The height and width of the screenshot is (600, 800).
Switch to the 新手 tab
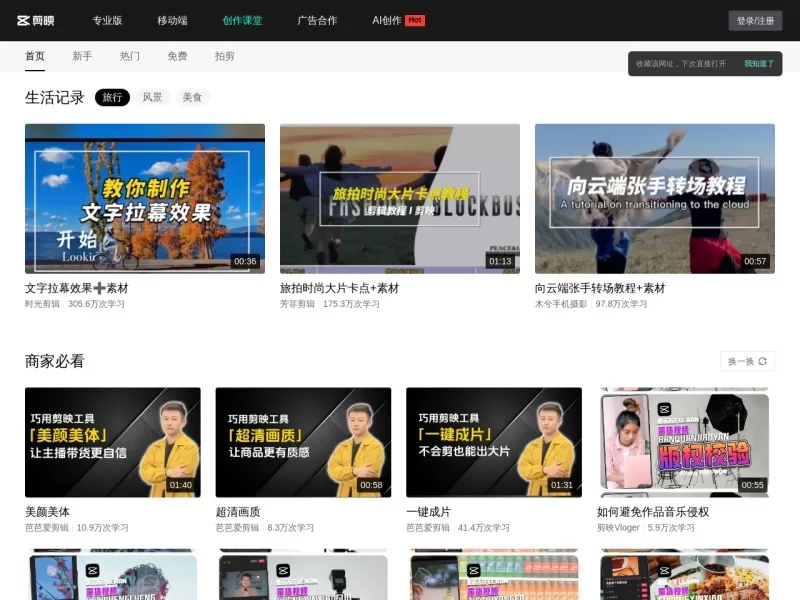tap(83, 57)
